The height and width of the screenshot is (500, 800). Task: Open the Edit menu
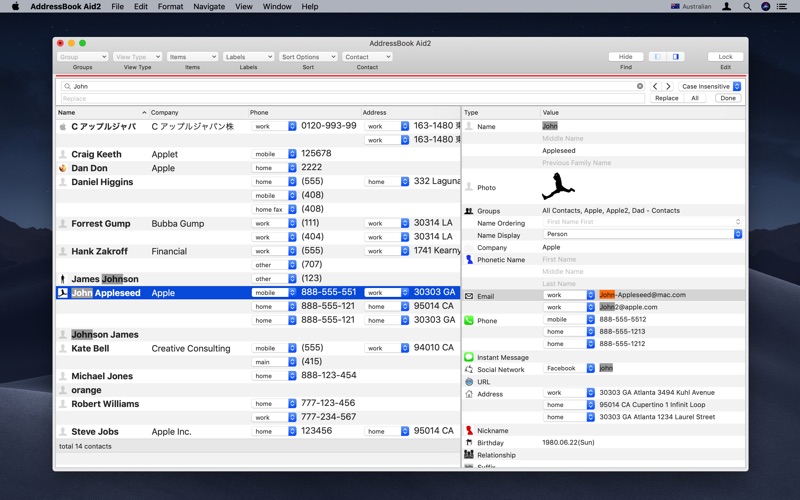click(141, 7)
